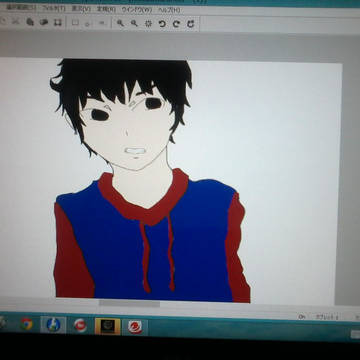
Task: Click the zoom out magnifier icon
Action: [134, 23]
